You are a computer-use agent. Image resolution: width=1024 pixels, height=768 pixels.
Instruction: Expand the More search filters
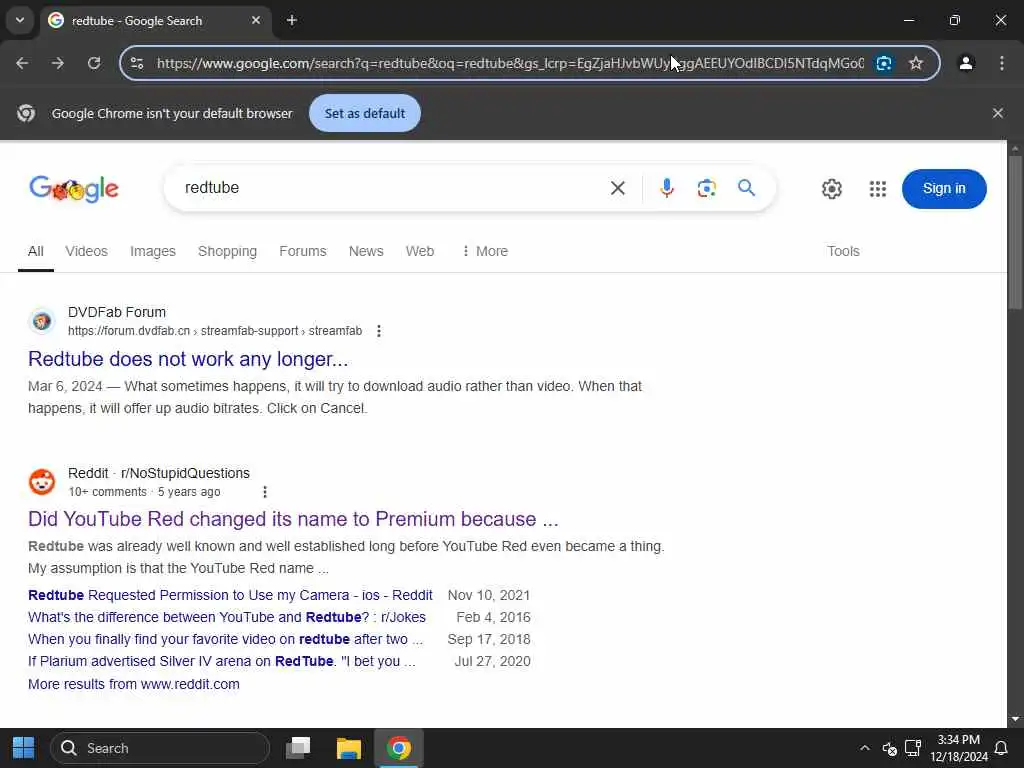[485, 251]
